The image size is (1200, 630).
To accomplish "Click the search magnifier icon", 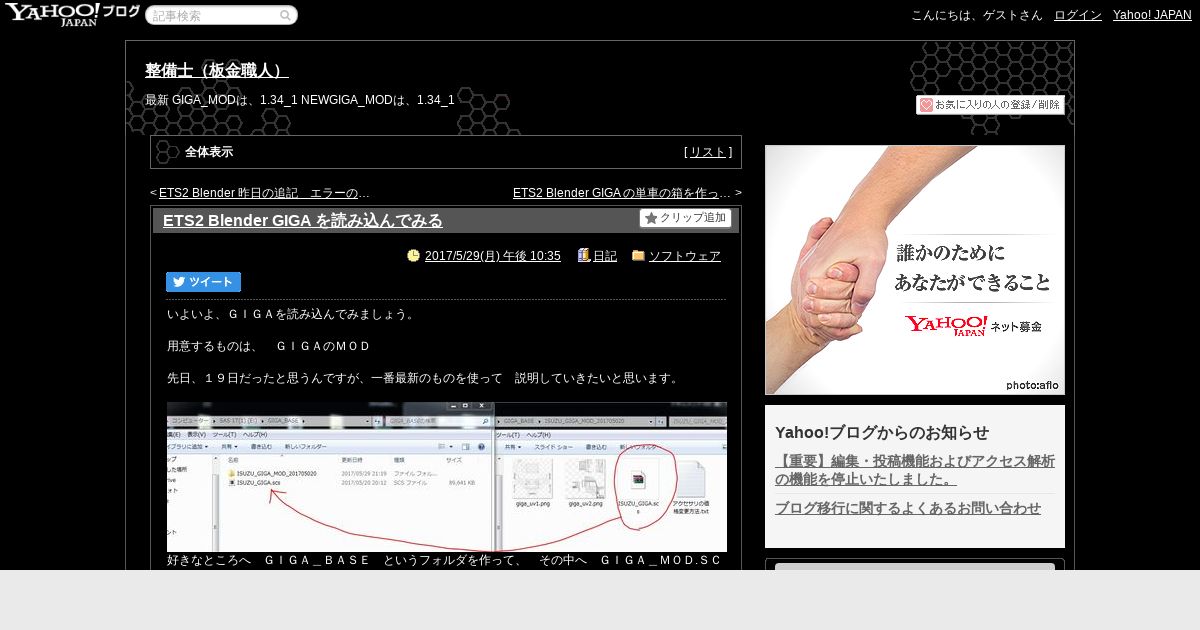I will tap(285, 15).
